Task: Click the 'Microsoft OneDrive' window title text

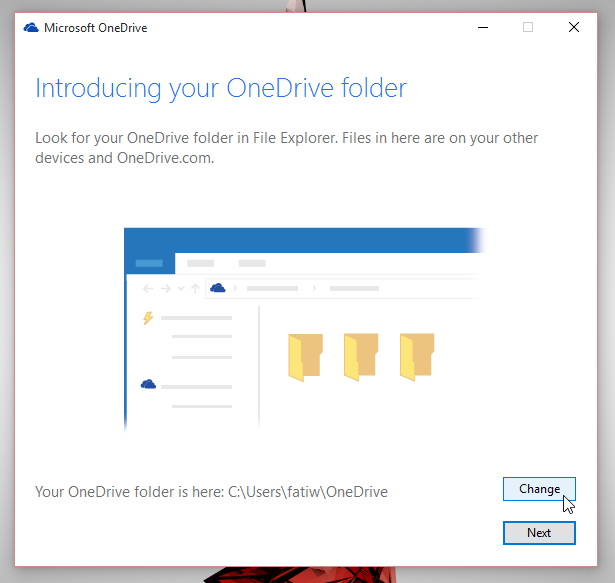Action: pos(96,28)
